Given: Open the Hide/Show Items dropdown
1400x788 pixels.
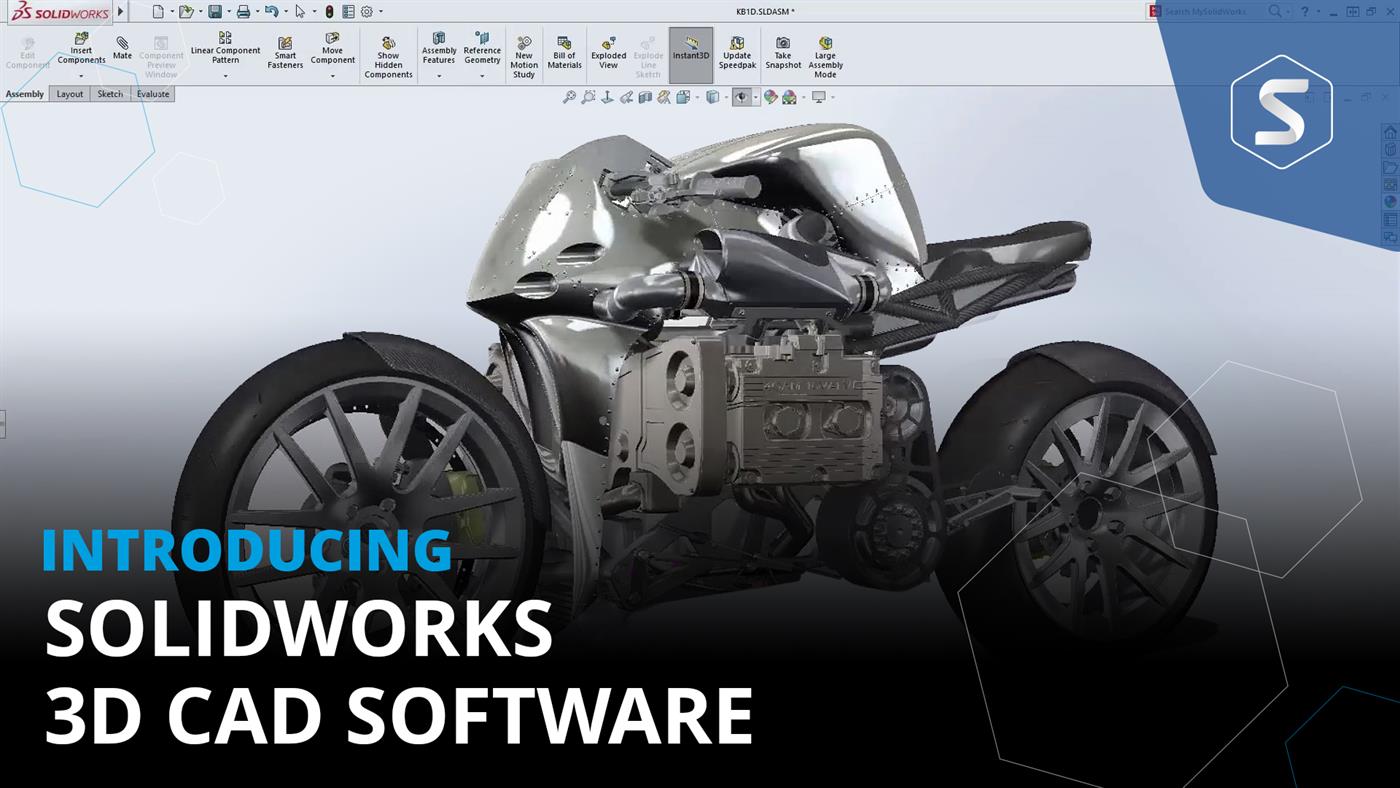Looking at the screenshot, I should pyautogui.click(x=755, y=96).
